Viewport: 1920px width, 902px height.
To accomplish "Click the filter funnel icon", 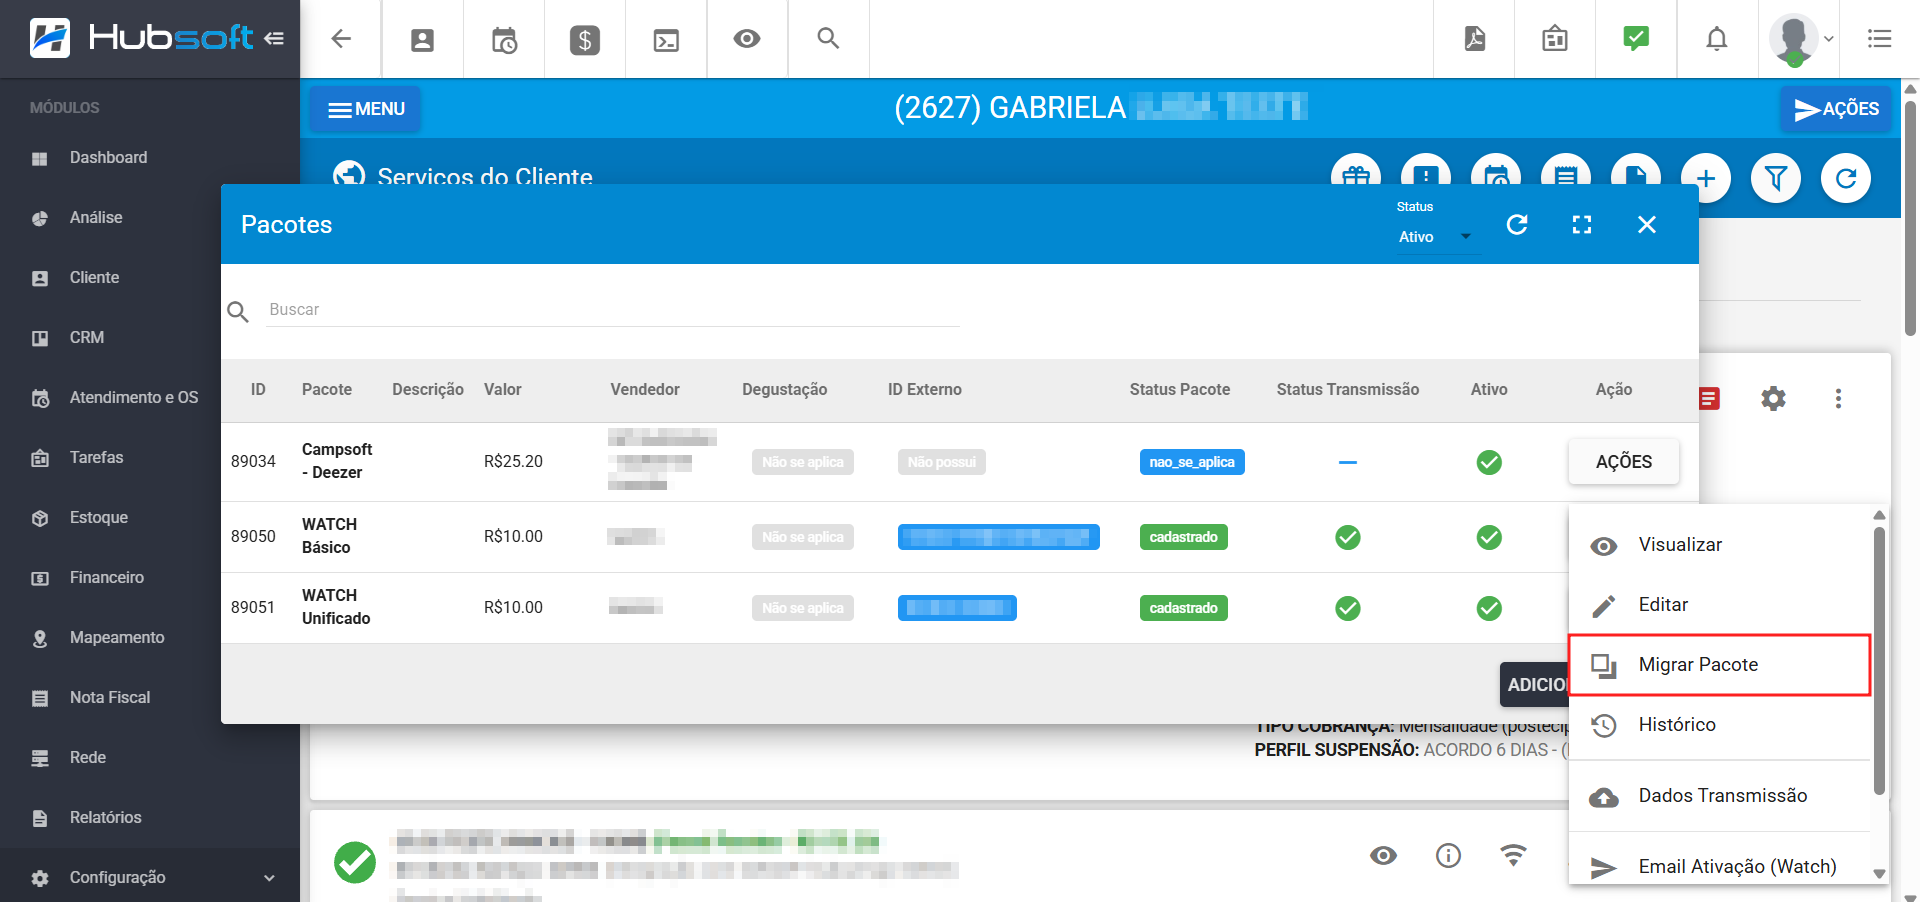I will click(1776, 179).
